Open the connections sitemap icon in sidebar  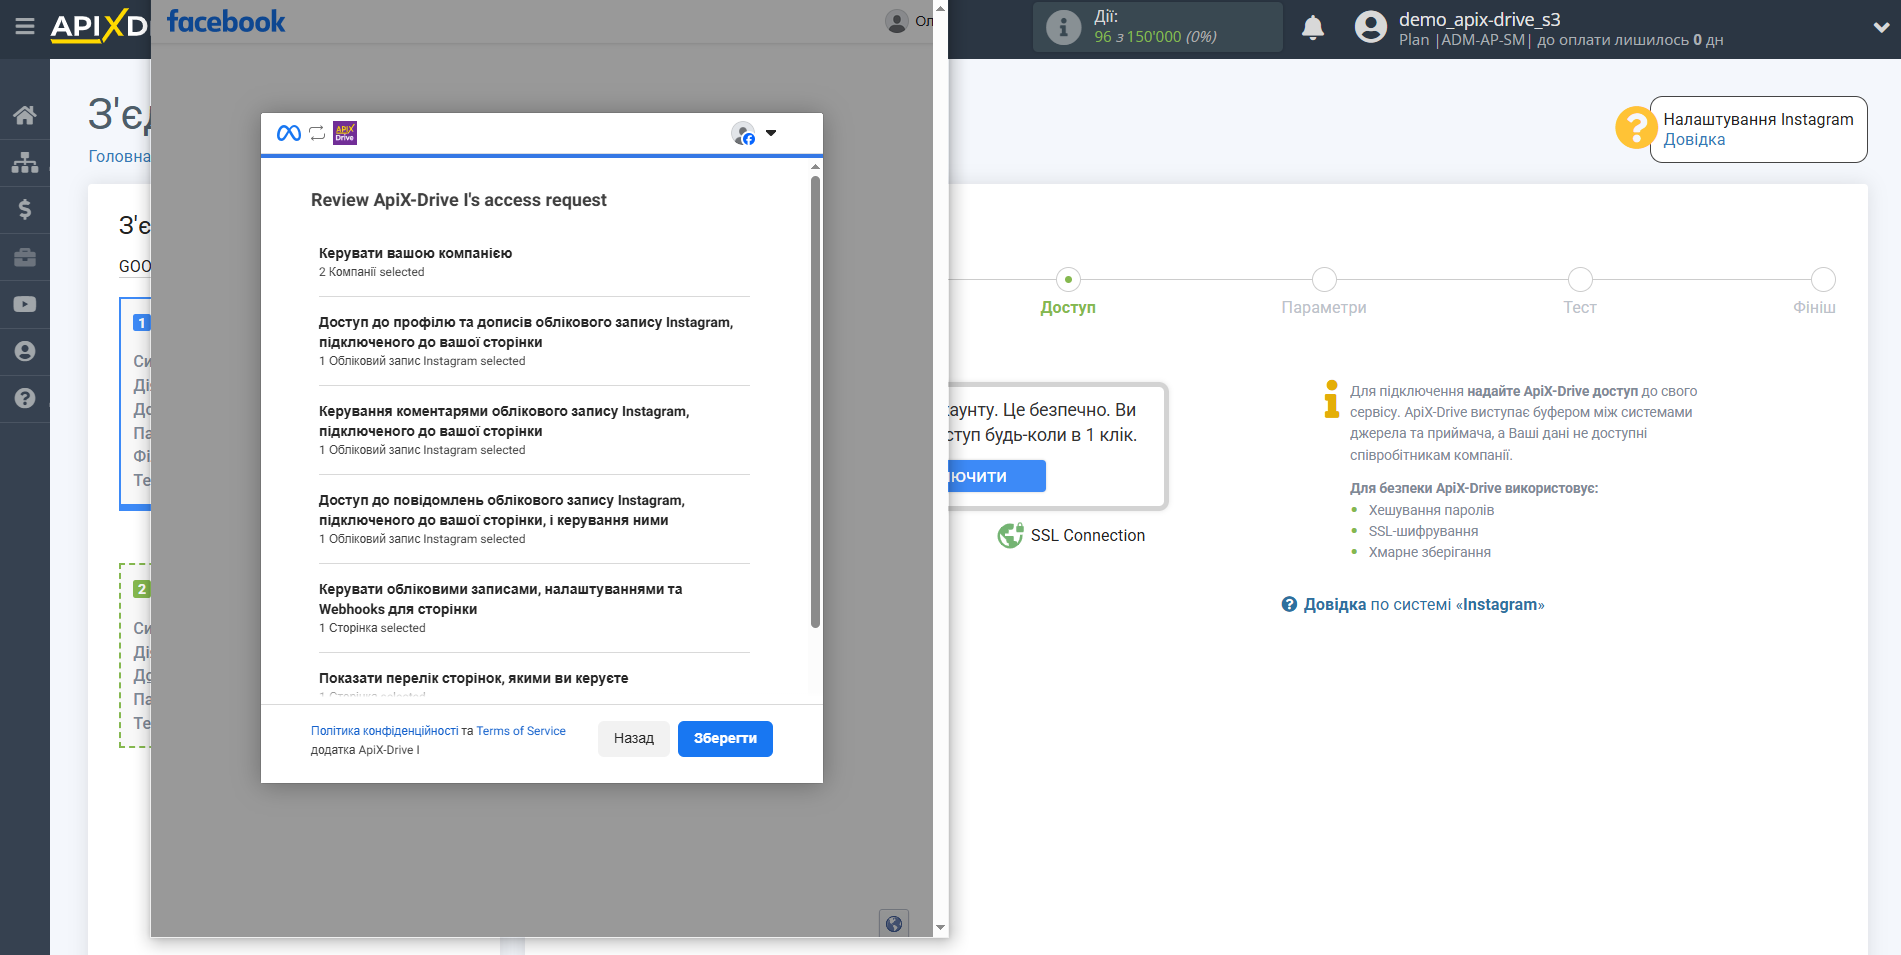click(x=25, y=162)
